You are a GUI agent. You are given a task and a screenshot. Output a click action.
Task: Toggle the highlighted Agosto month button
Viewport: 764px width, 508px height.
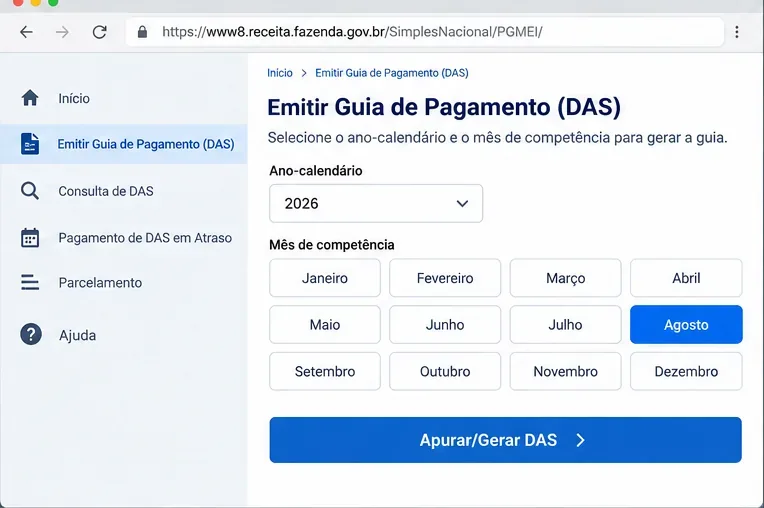coord(686,325)
